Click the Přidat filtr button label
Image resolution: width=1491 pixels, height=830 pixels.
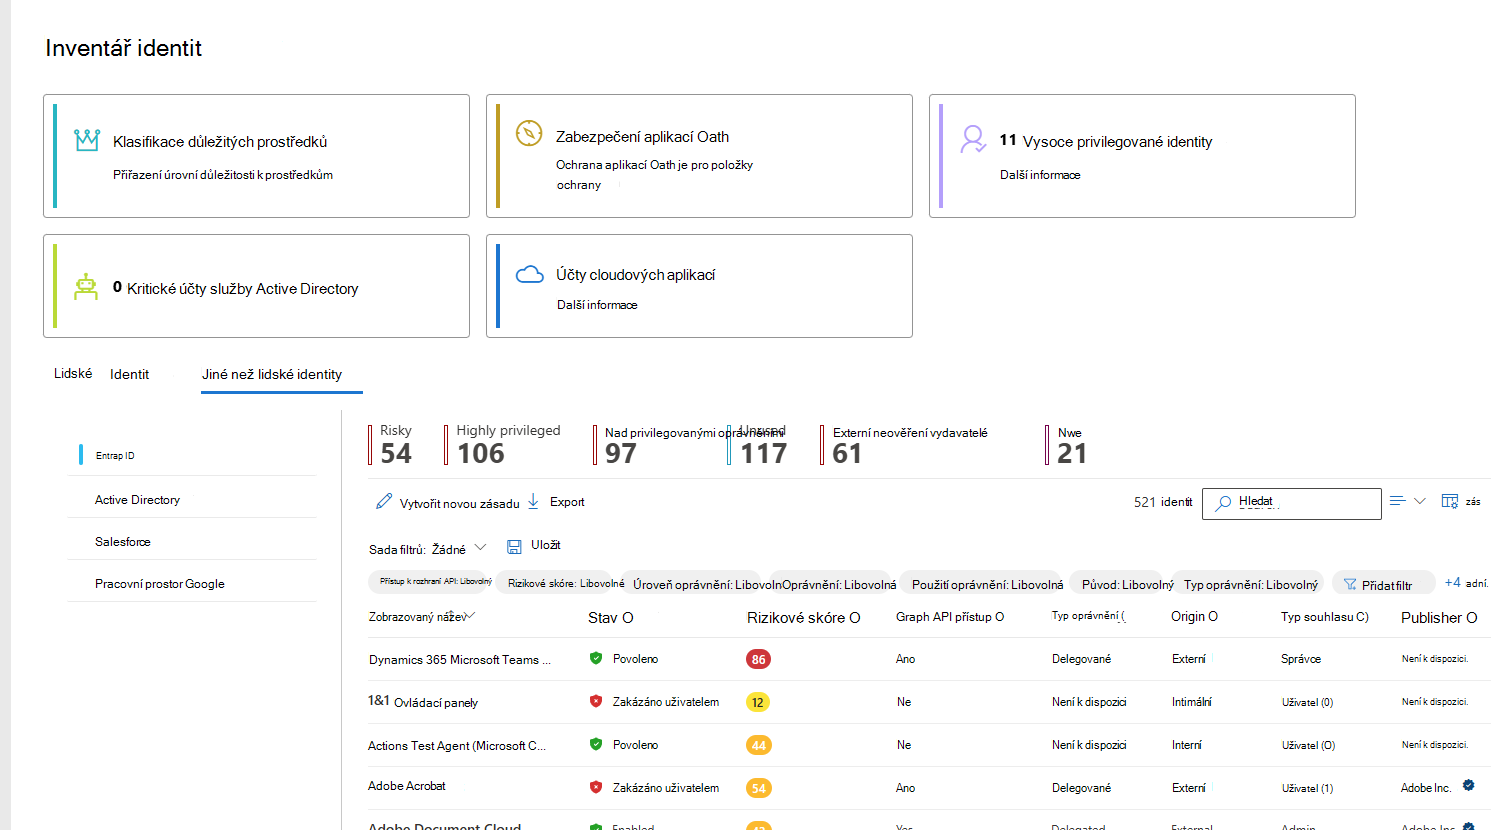coord(1387,585)
